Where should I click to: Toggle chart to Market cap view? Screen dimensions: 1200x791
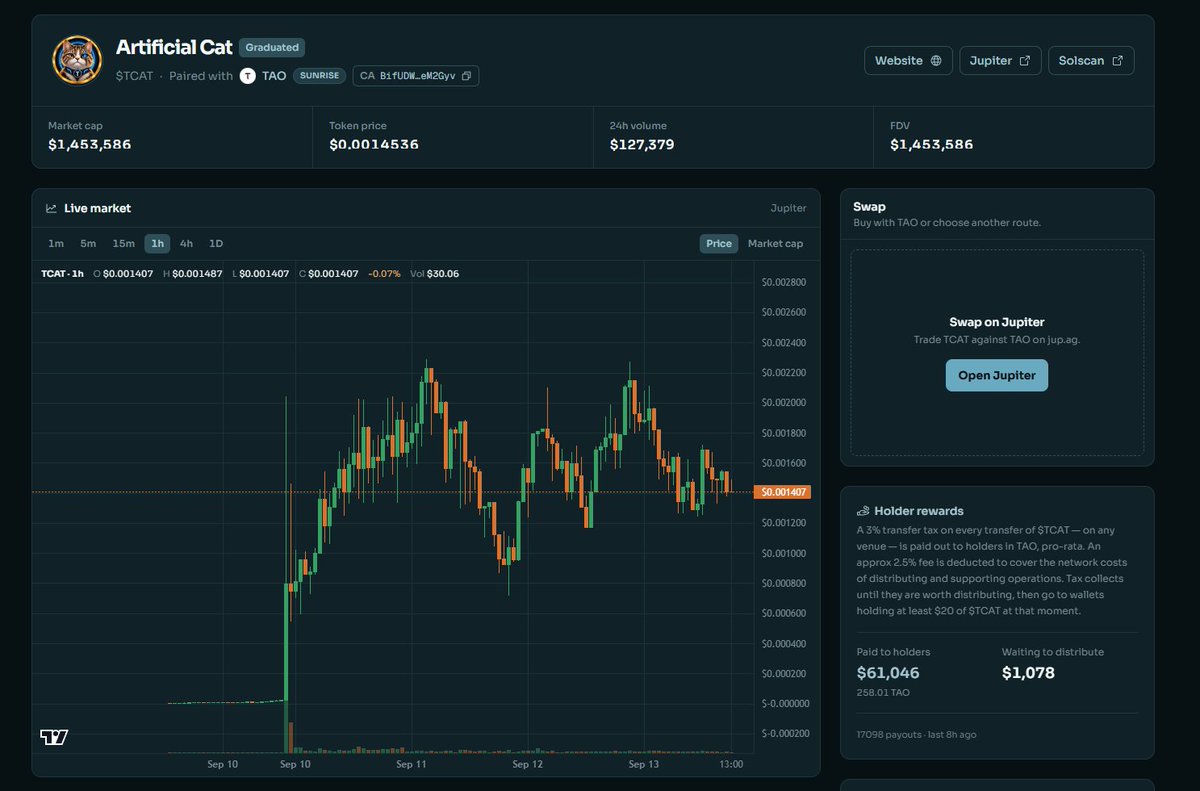click(x=775, y=244)
